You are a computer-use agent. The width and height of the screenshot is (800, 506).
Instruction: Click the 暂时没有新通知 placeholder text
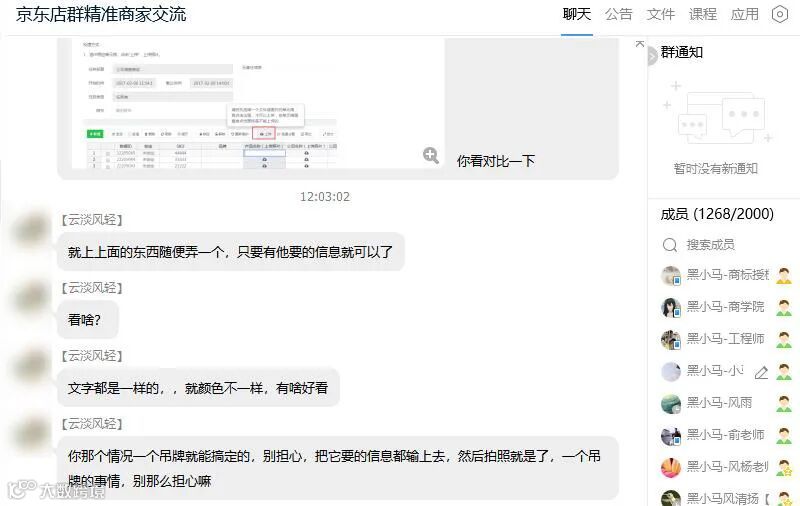(x=715, y=168)
